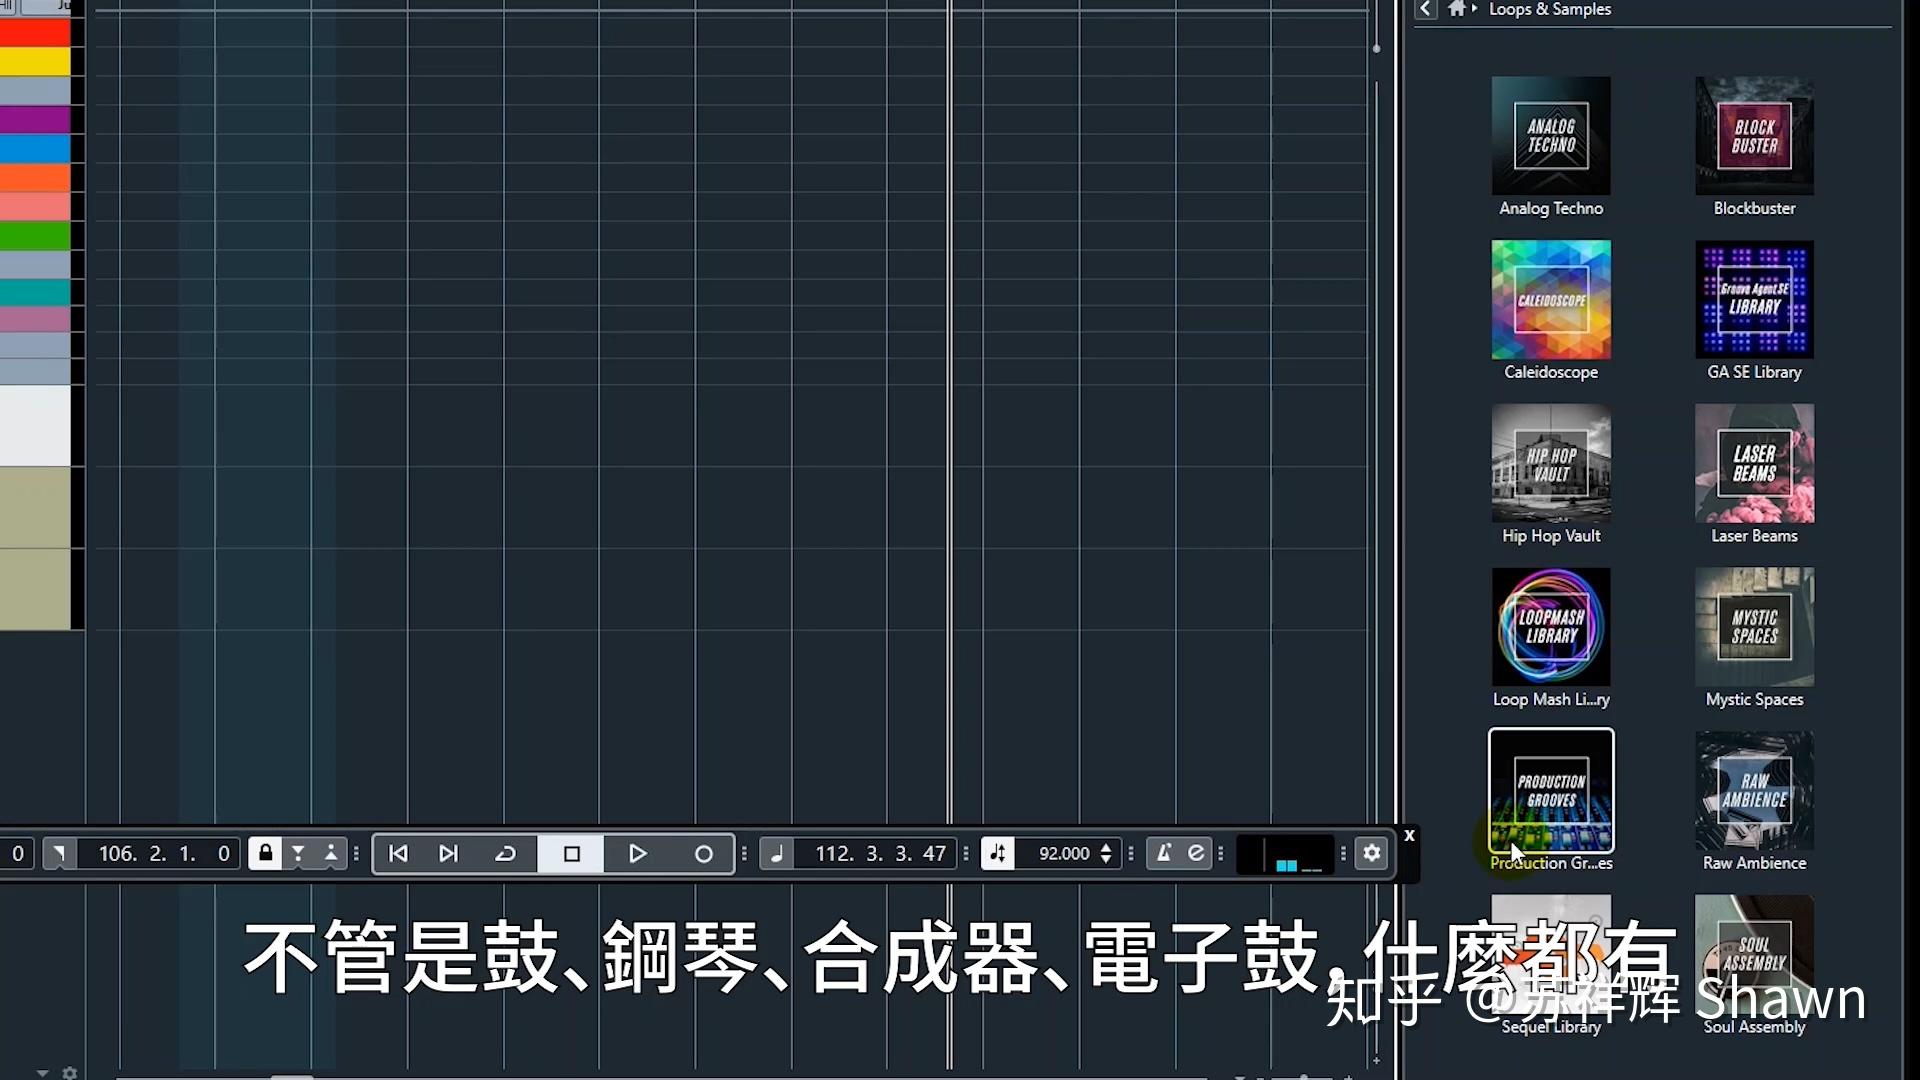Click the home icon in the MediaBay browser
Image resolution: width=1920 pixels, height=1080 pixels.
(1456, 8)
